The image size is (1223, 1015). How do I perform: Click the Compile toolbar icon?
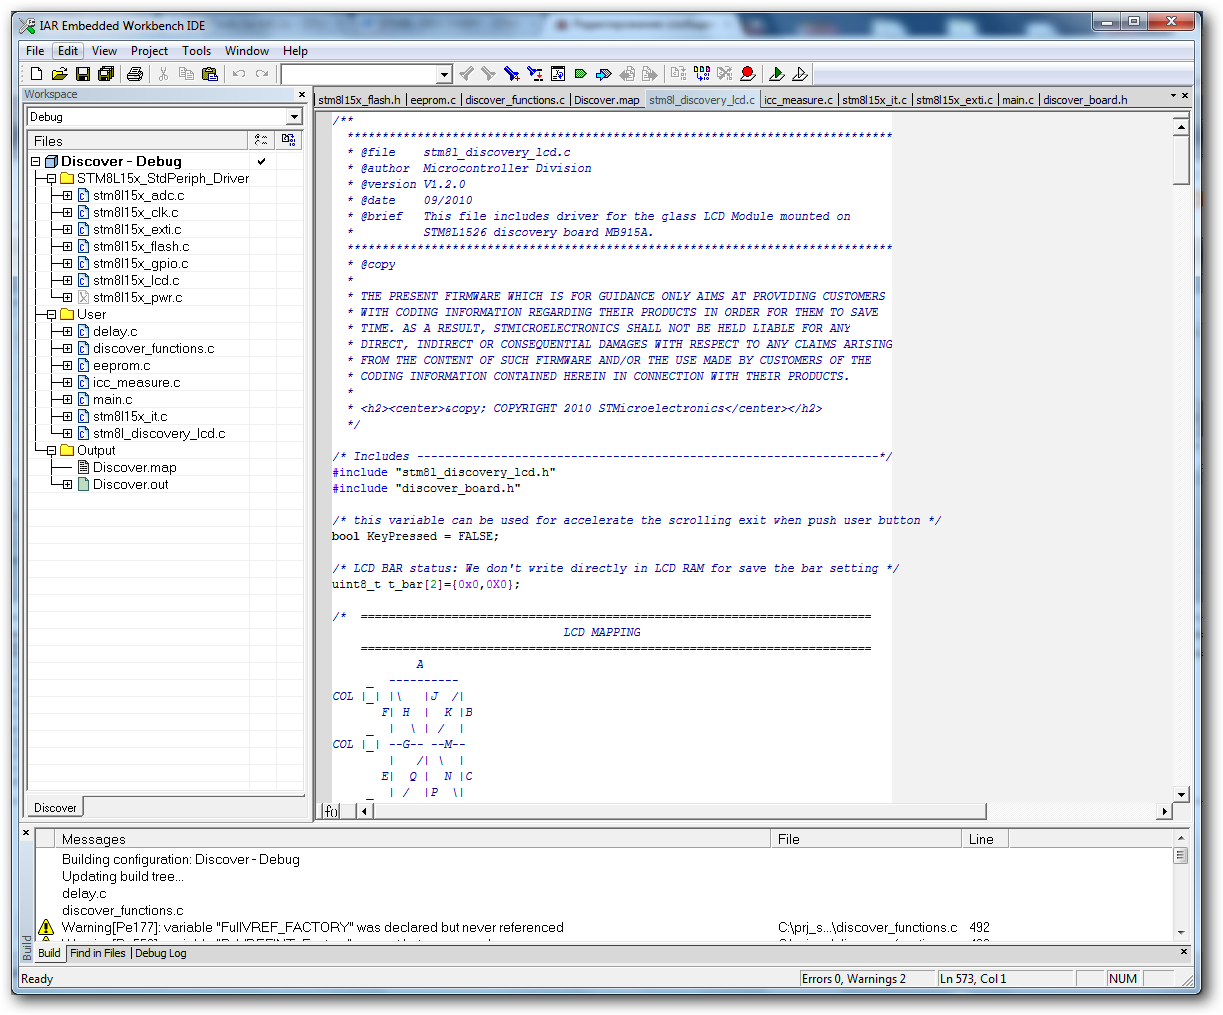click(678, 74)
